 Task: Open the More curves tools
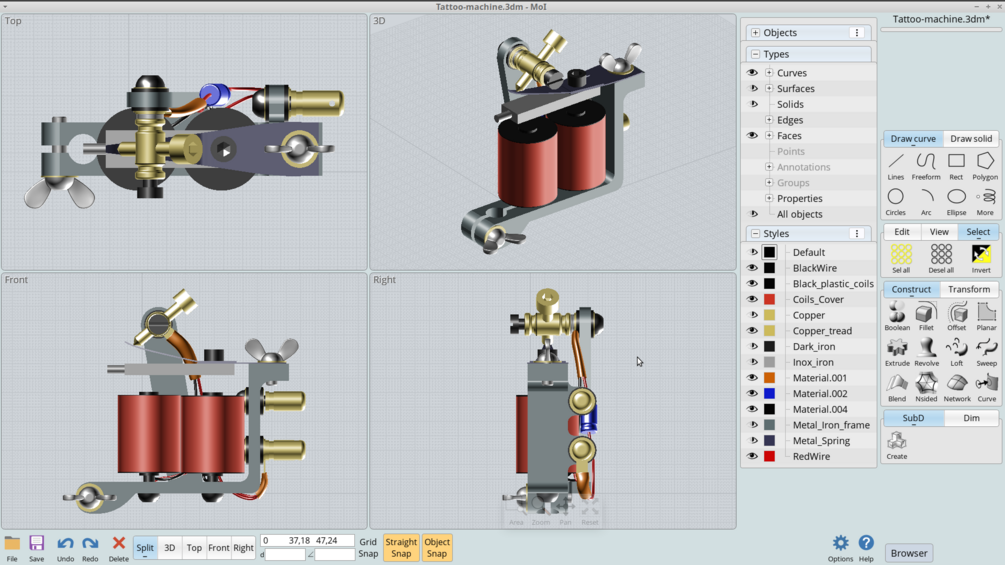point(985,202)
